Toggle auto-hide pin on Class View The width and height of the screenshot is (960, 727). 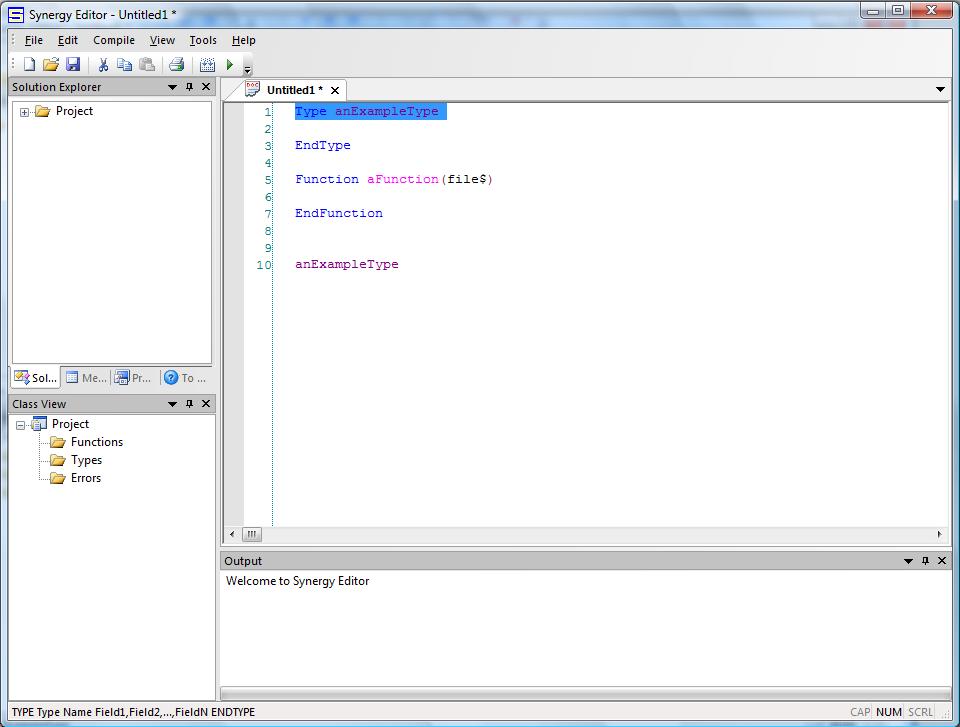pos(190,404)
